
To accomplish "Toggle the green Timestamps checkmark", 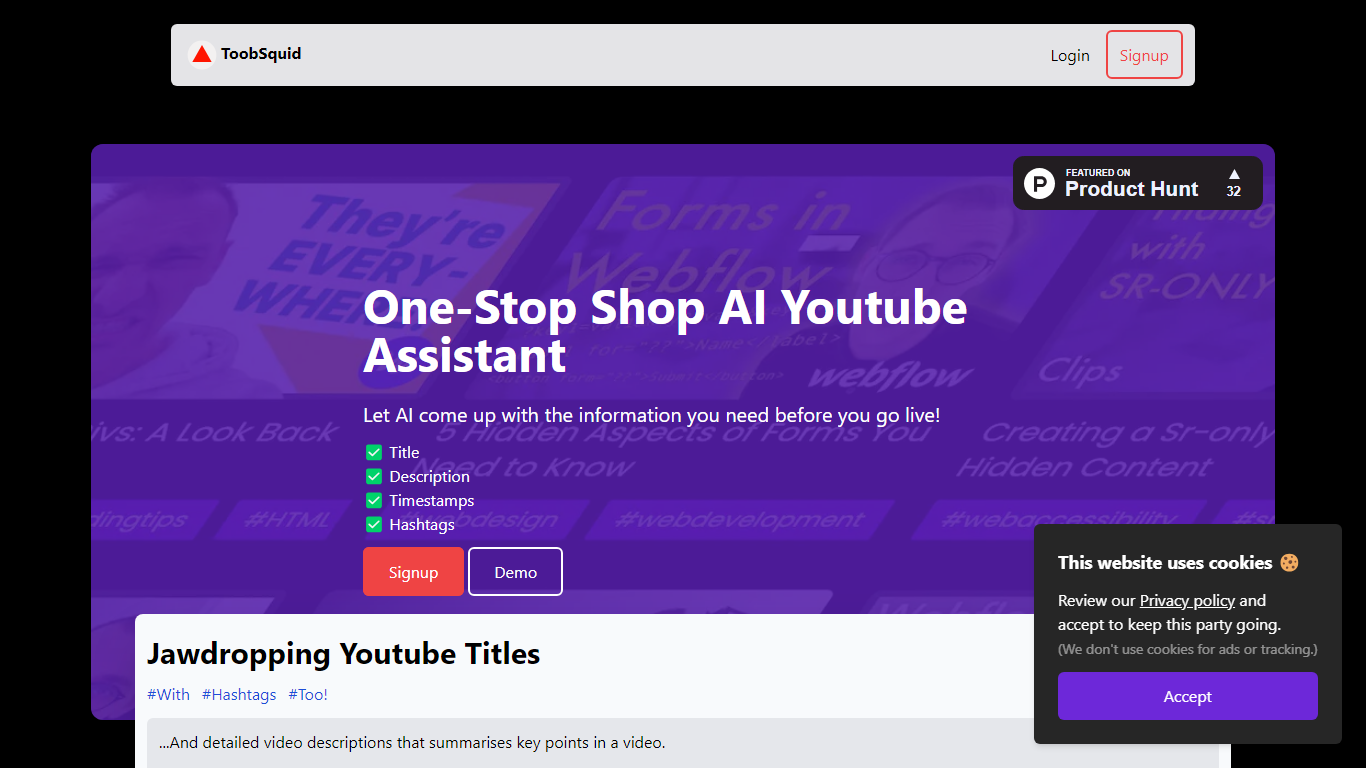I will pyautogui.click(x=374, y=500).
